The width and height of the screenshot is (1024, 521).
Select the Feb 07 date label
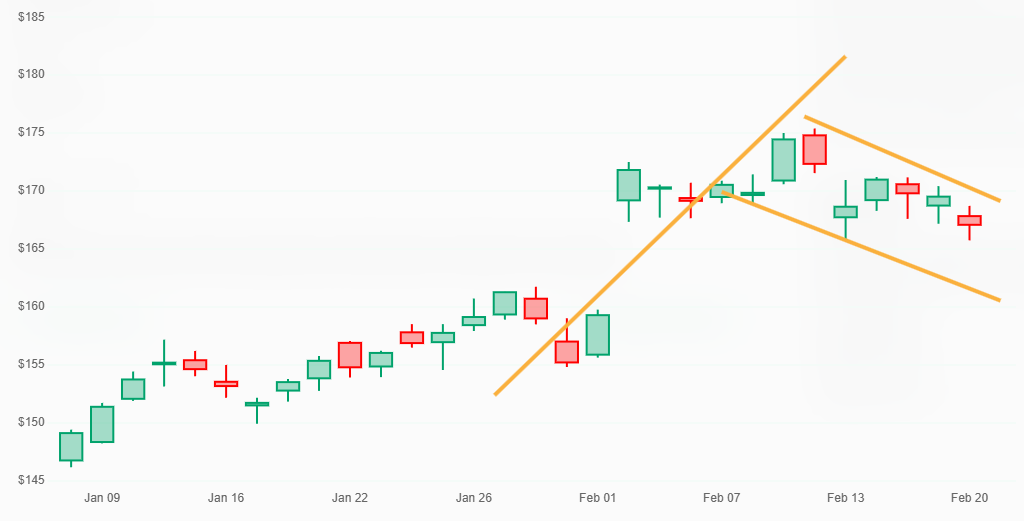pyautogui.click(x=721, y=497)
